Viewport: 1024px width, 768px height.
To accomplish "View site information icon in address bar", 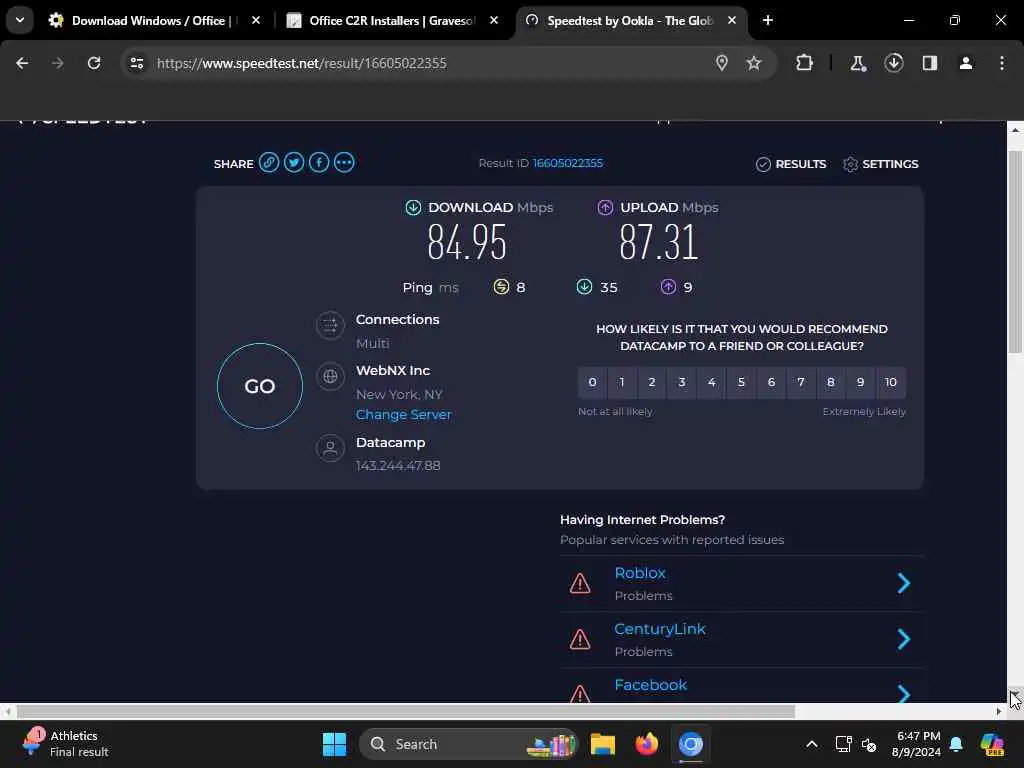I will (x=137, y=63).
